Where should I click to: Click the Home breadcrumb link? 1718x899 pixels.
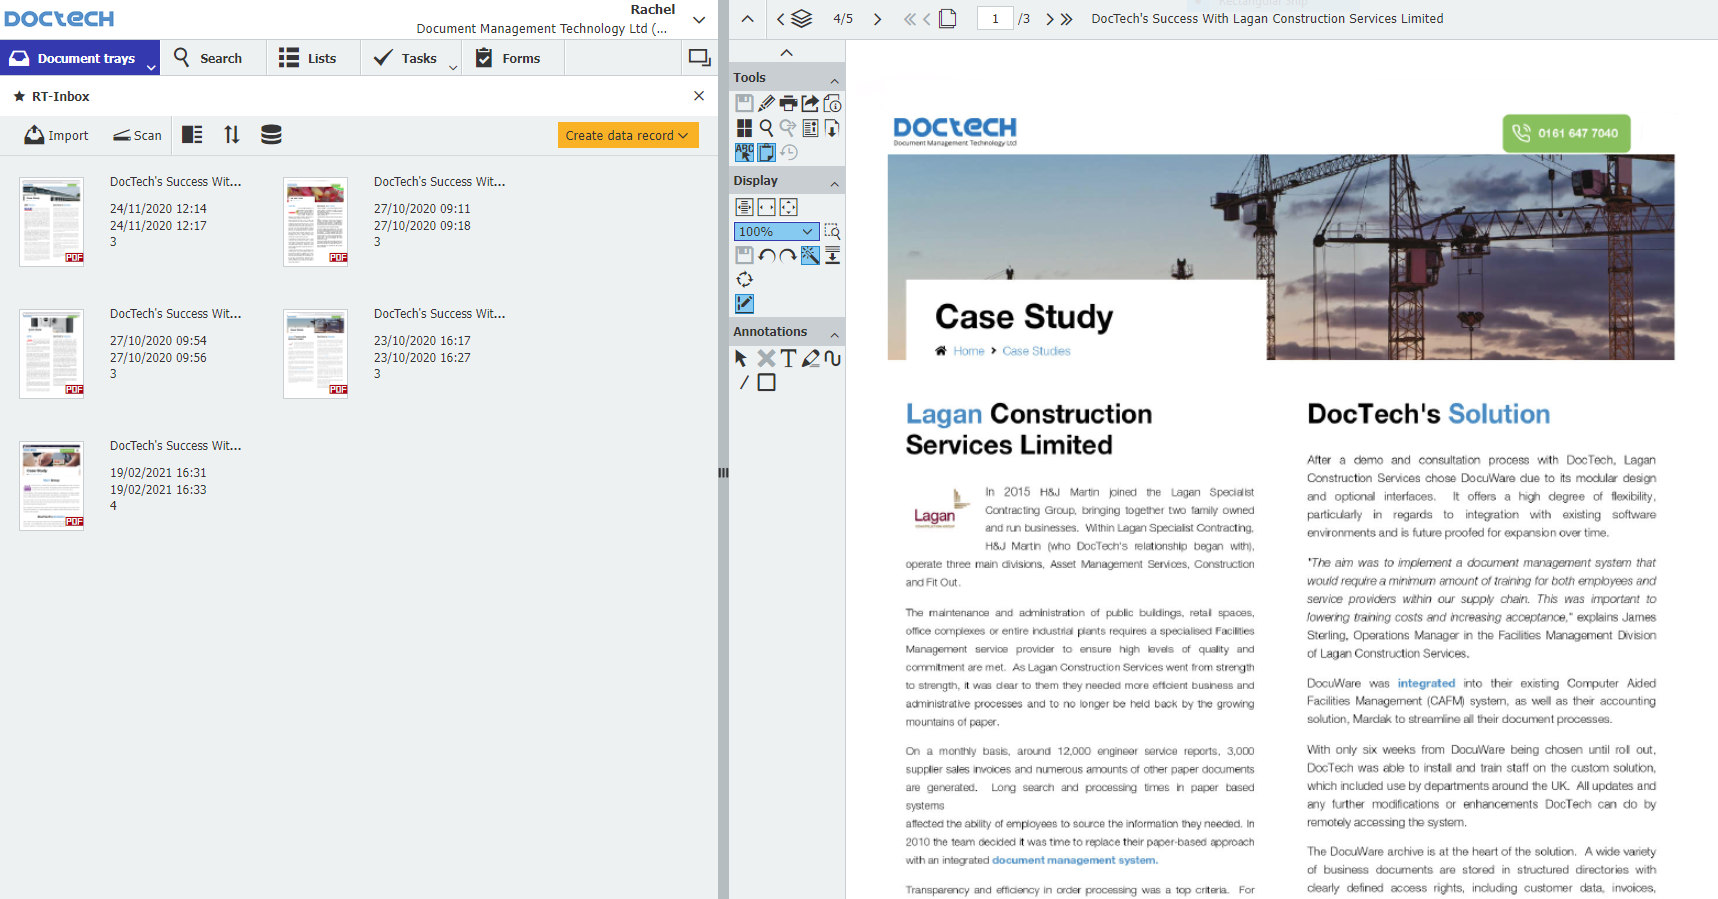coord(969,351)
